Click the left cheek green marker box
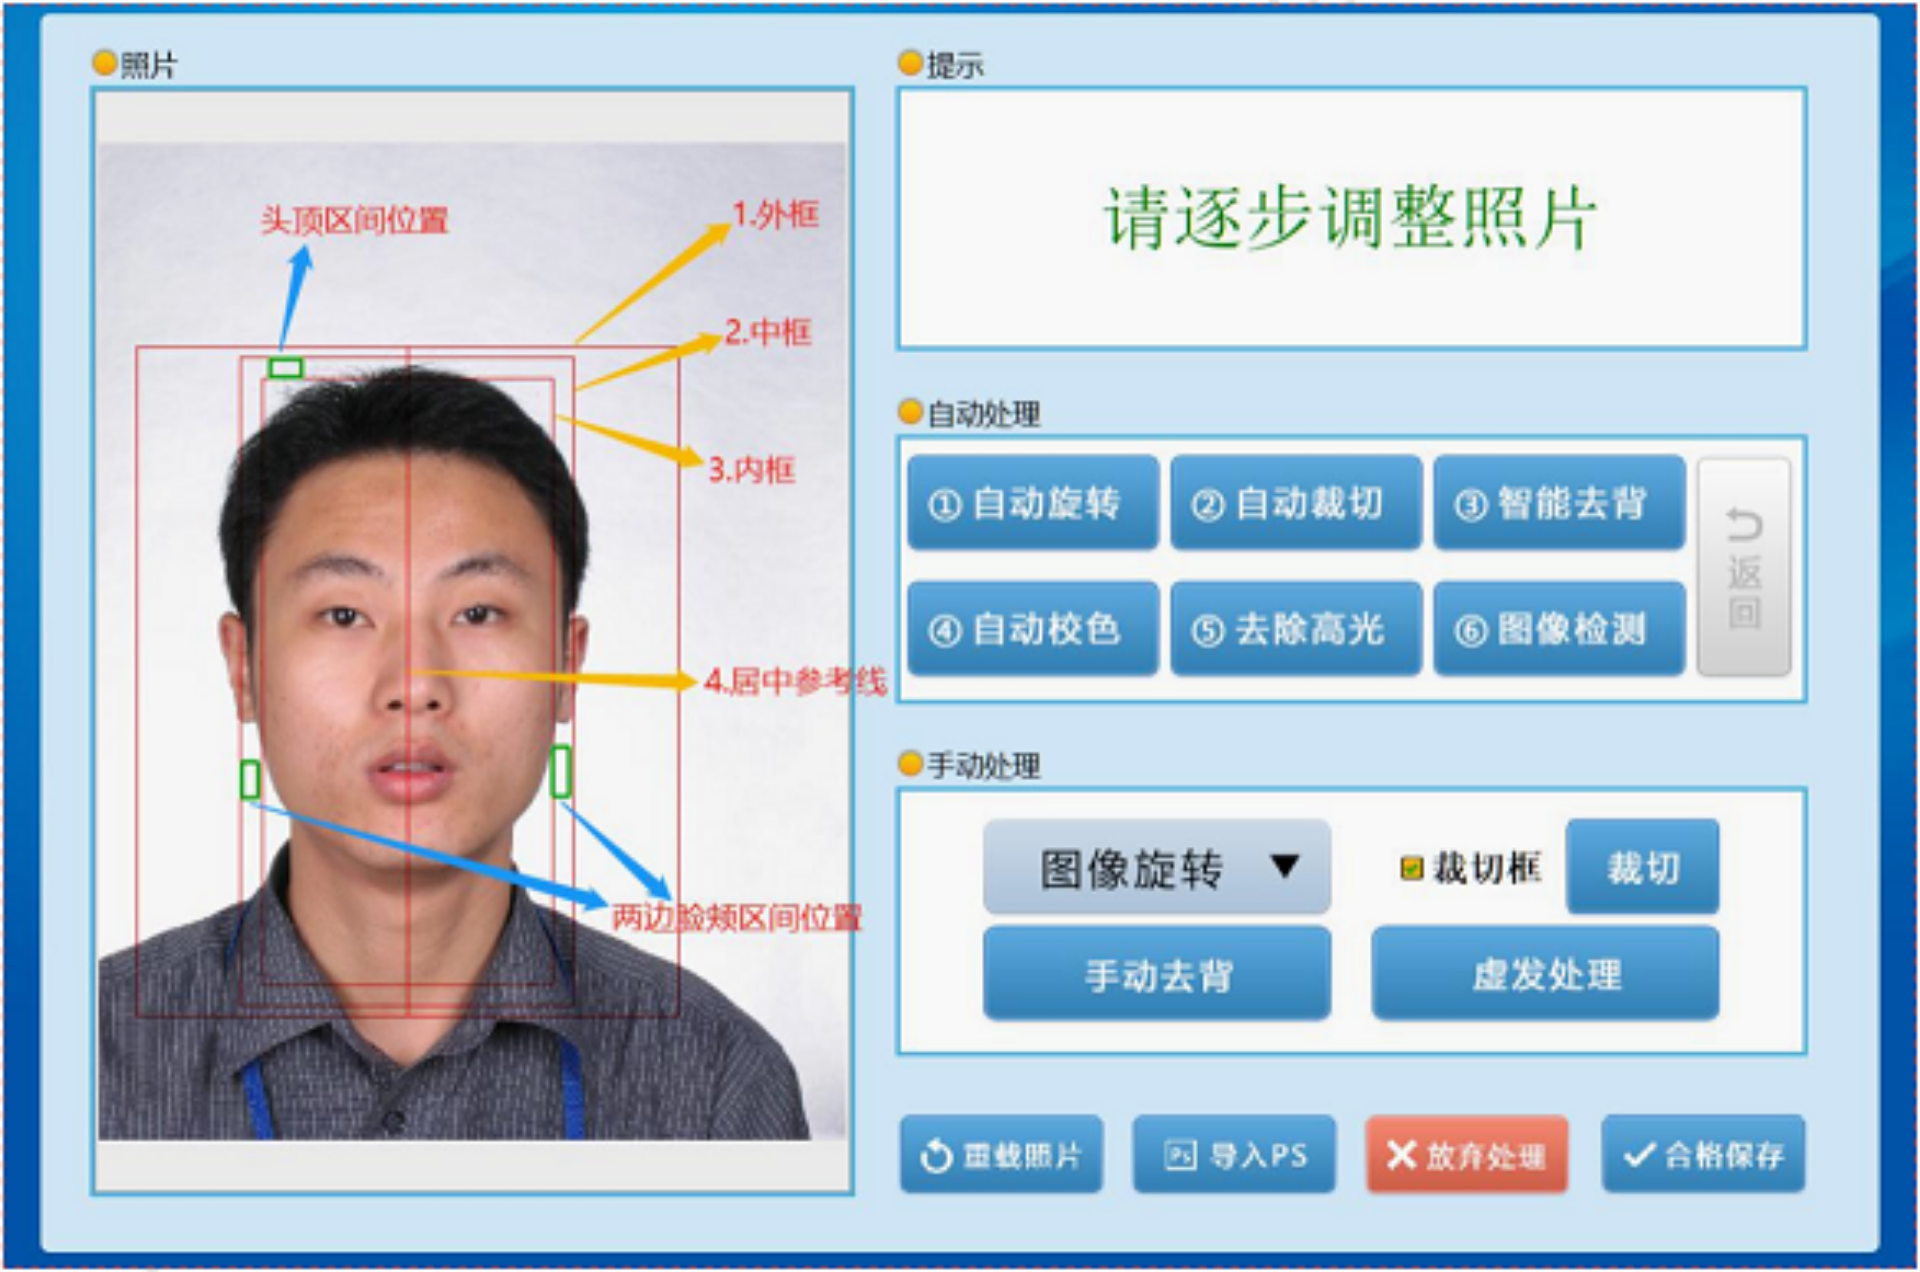Screen dimensions: 1920x1272 click(250, 779)
